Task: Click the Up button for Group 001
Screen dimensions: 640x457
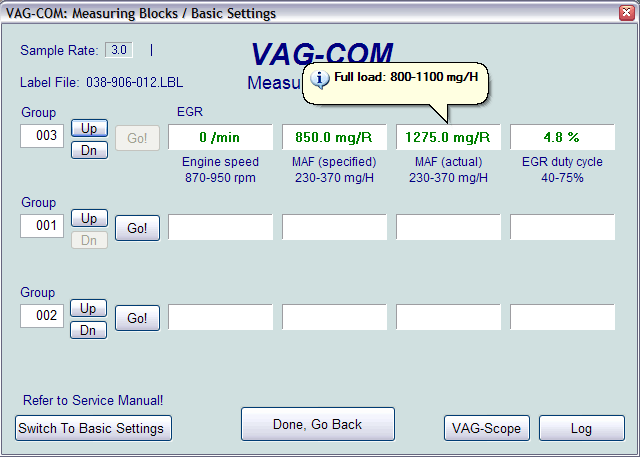Action: coord(89,218)
